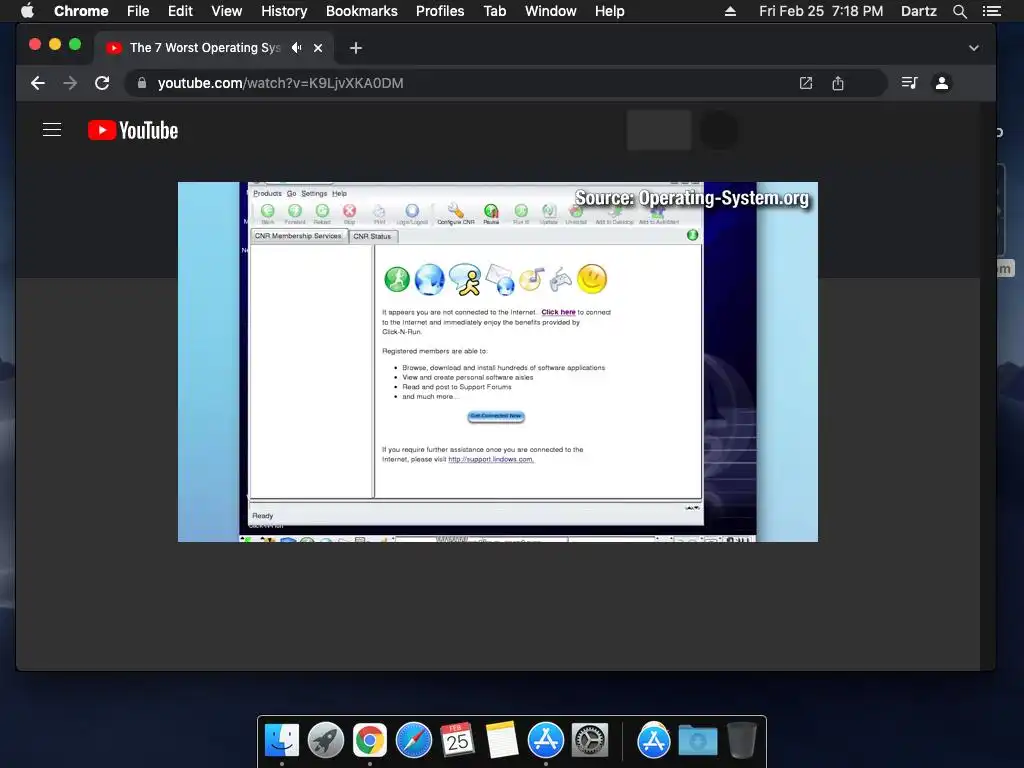
Task: Open the Tab menu
Action: [x=495, y=11]
